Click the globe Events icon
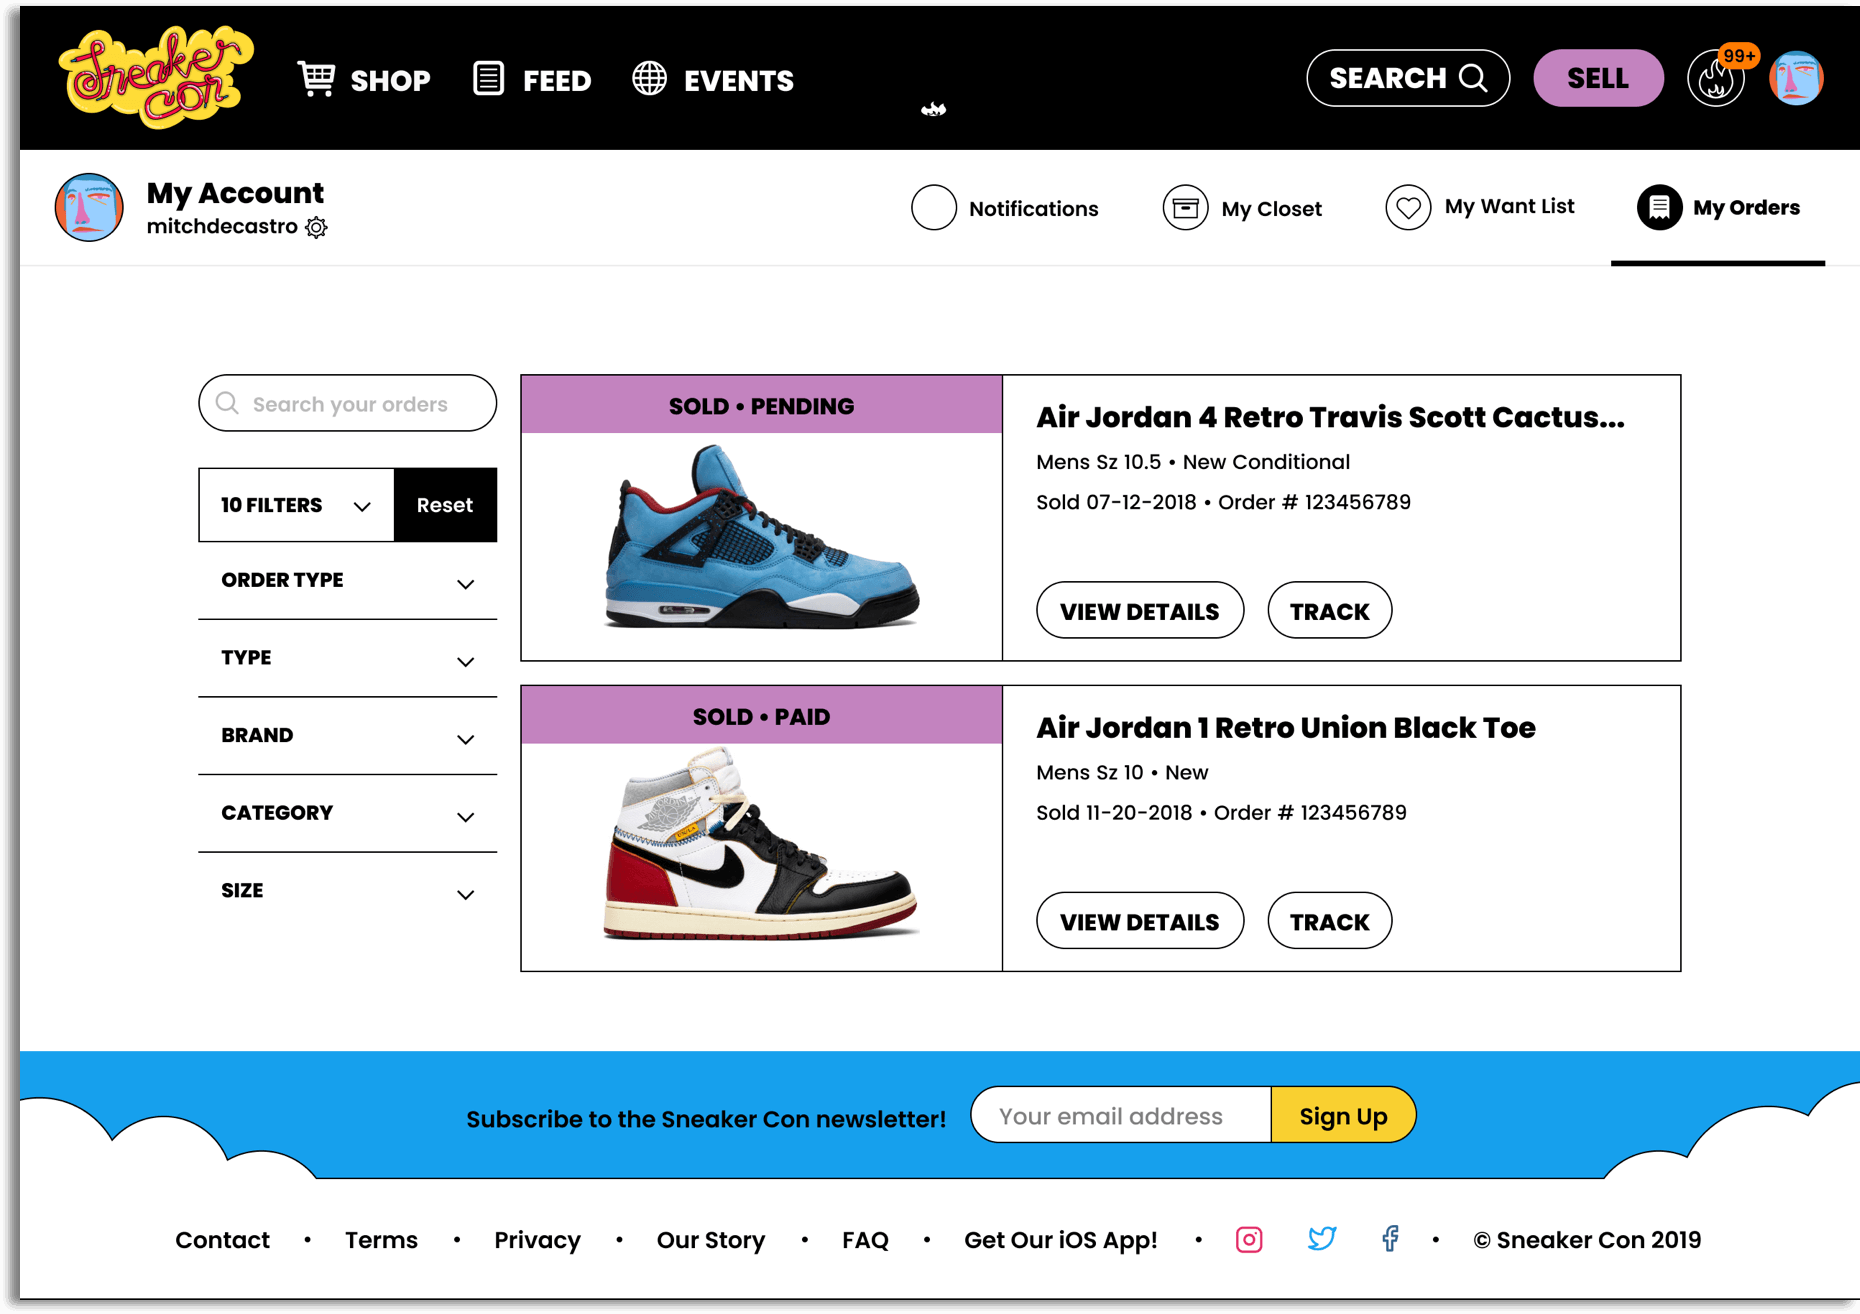1860x1314 pixels. (x=649, y=79)
